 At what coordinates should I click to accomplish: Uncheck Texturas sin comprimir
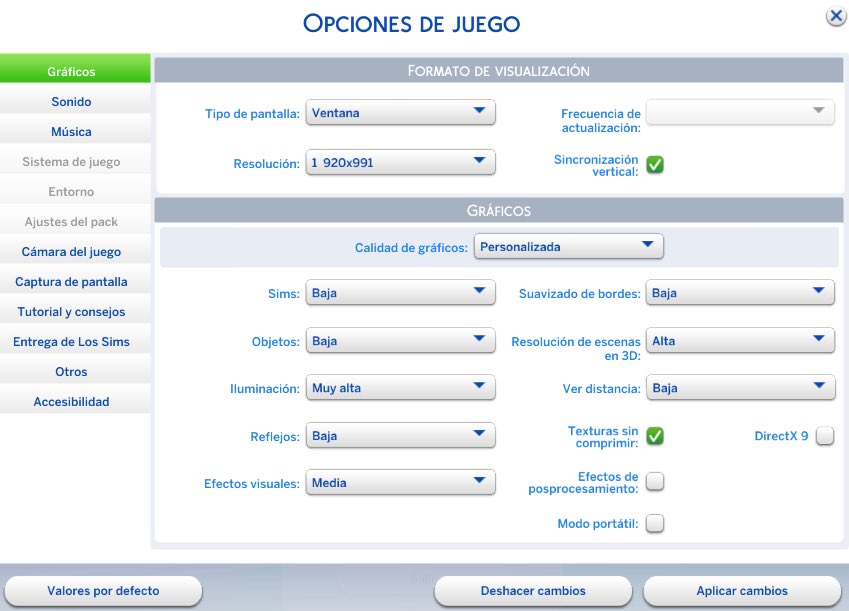coord(655,436)
